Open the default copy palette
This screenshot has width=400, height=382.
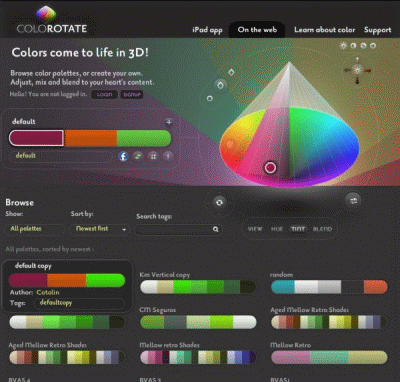pyautogui.click(x=67, y=280)
